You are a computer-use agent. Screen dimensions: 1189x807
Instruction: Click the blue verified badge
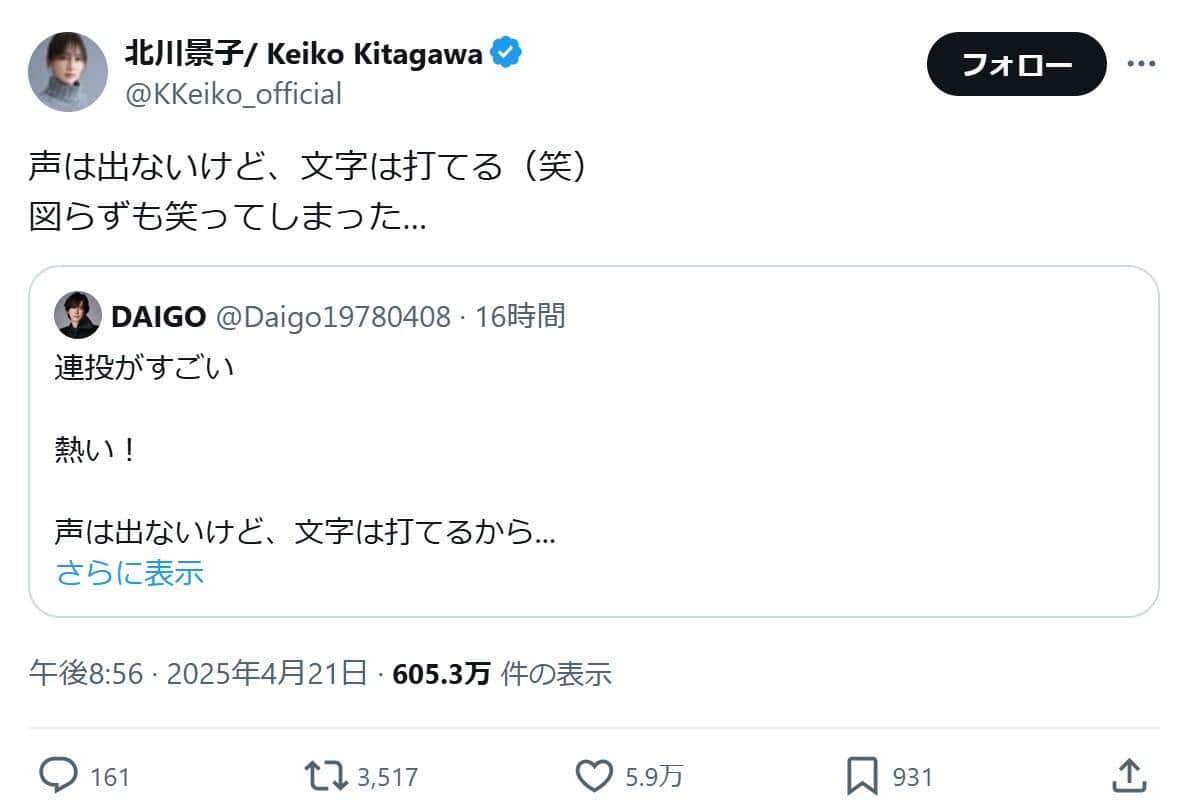tap(508, 54)
